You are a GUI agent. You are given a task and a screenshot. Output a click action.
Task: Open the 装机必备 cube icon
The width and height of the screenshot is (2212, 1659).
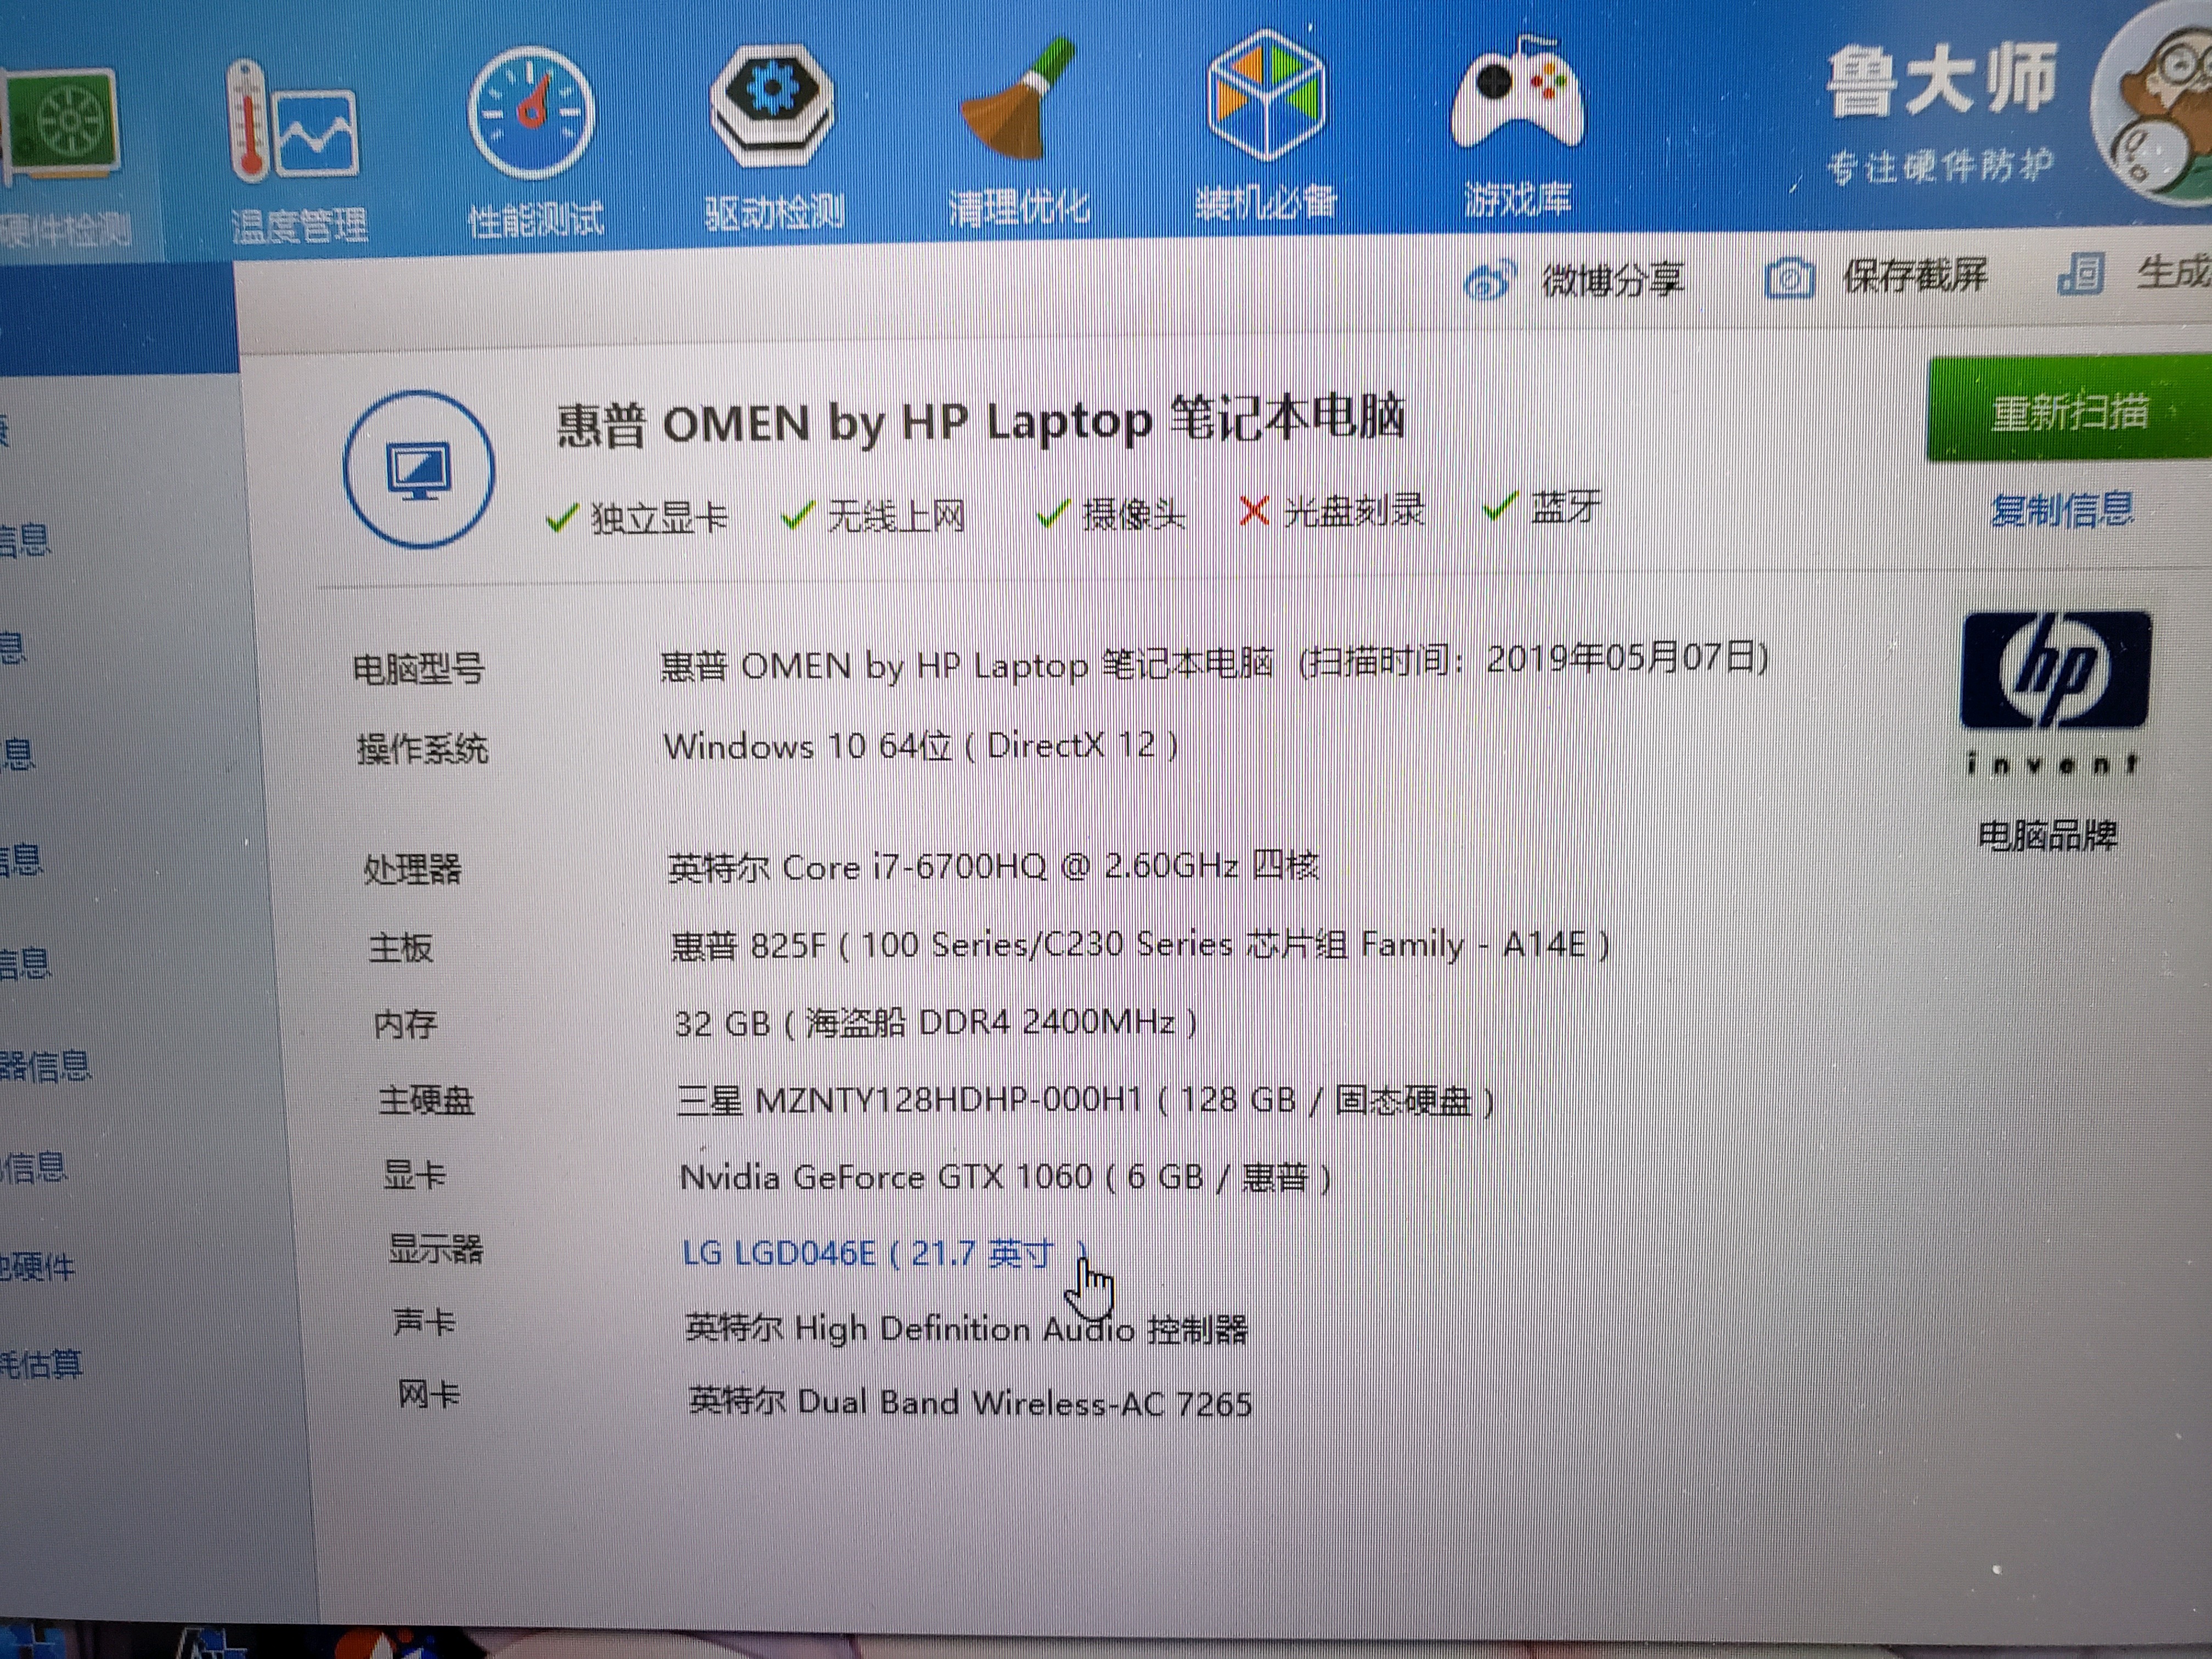(x=1266, y=96)
